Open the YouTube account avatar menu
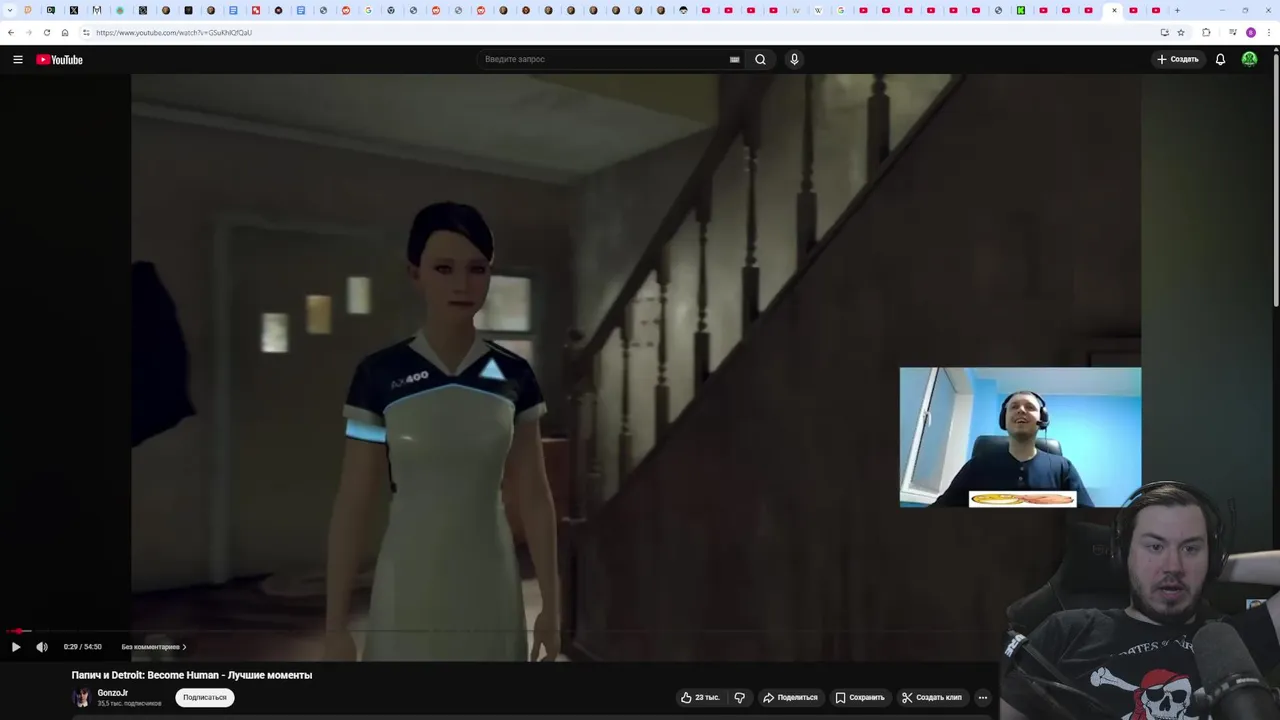 tap(1249, 60)
